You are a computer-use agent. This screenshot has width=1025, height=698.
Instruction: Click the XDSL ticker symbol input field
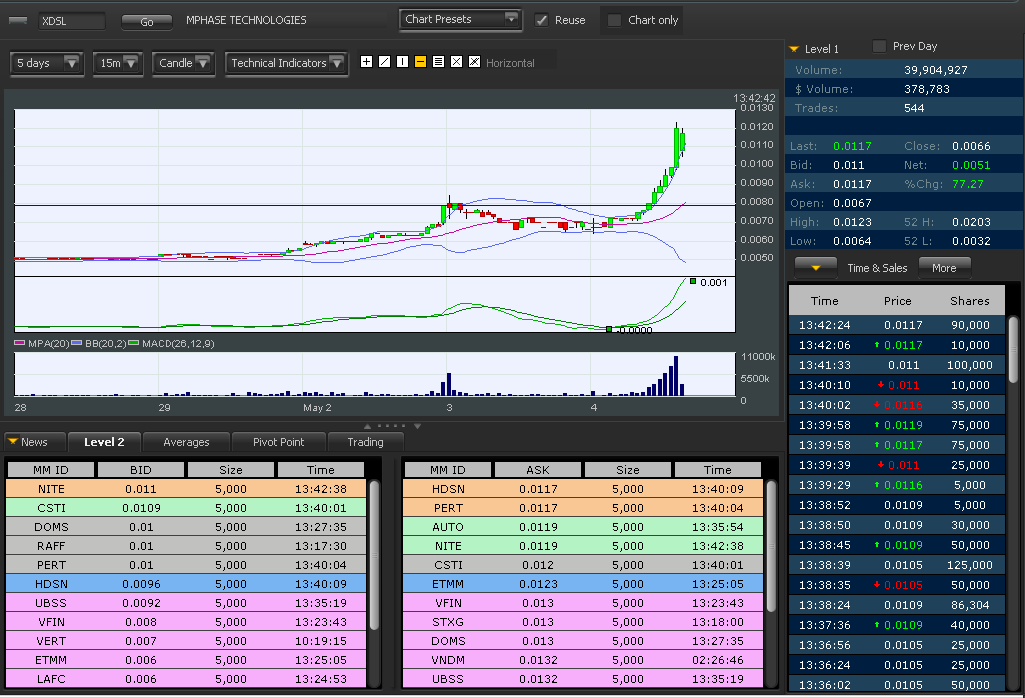[x=70, y=20]
